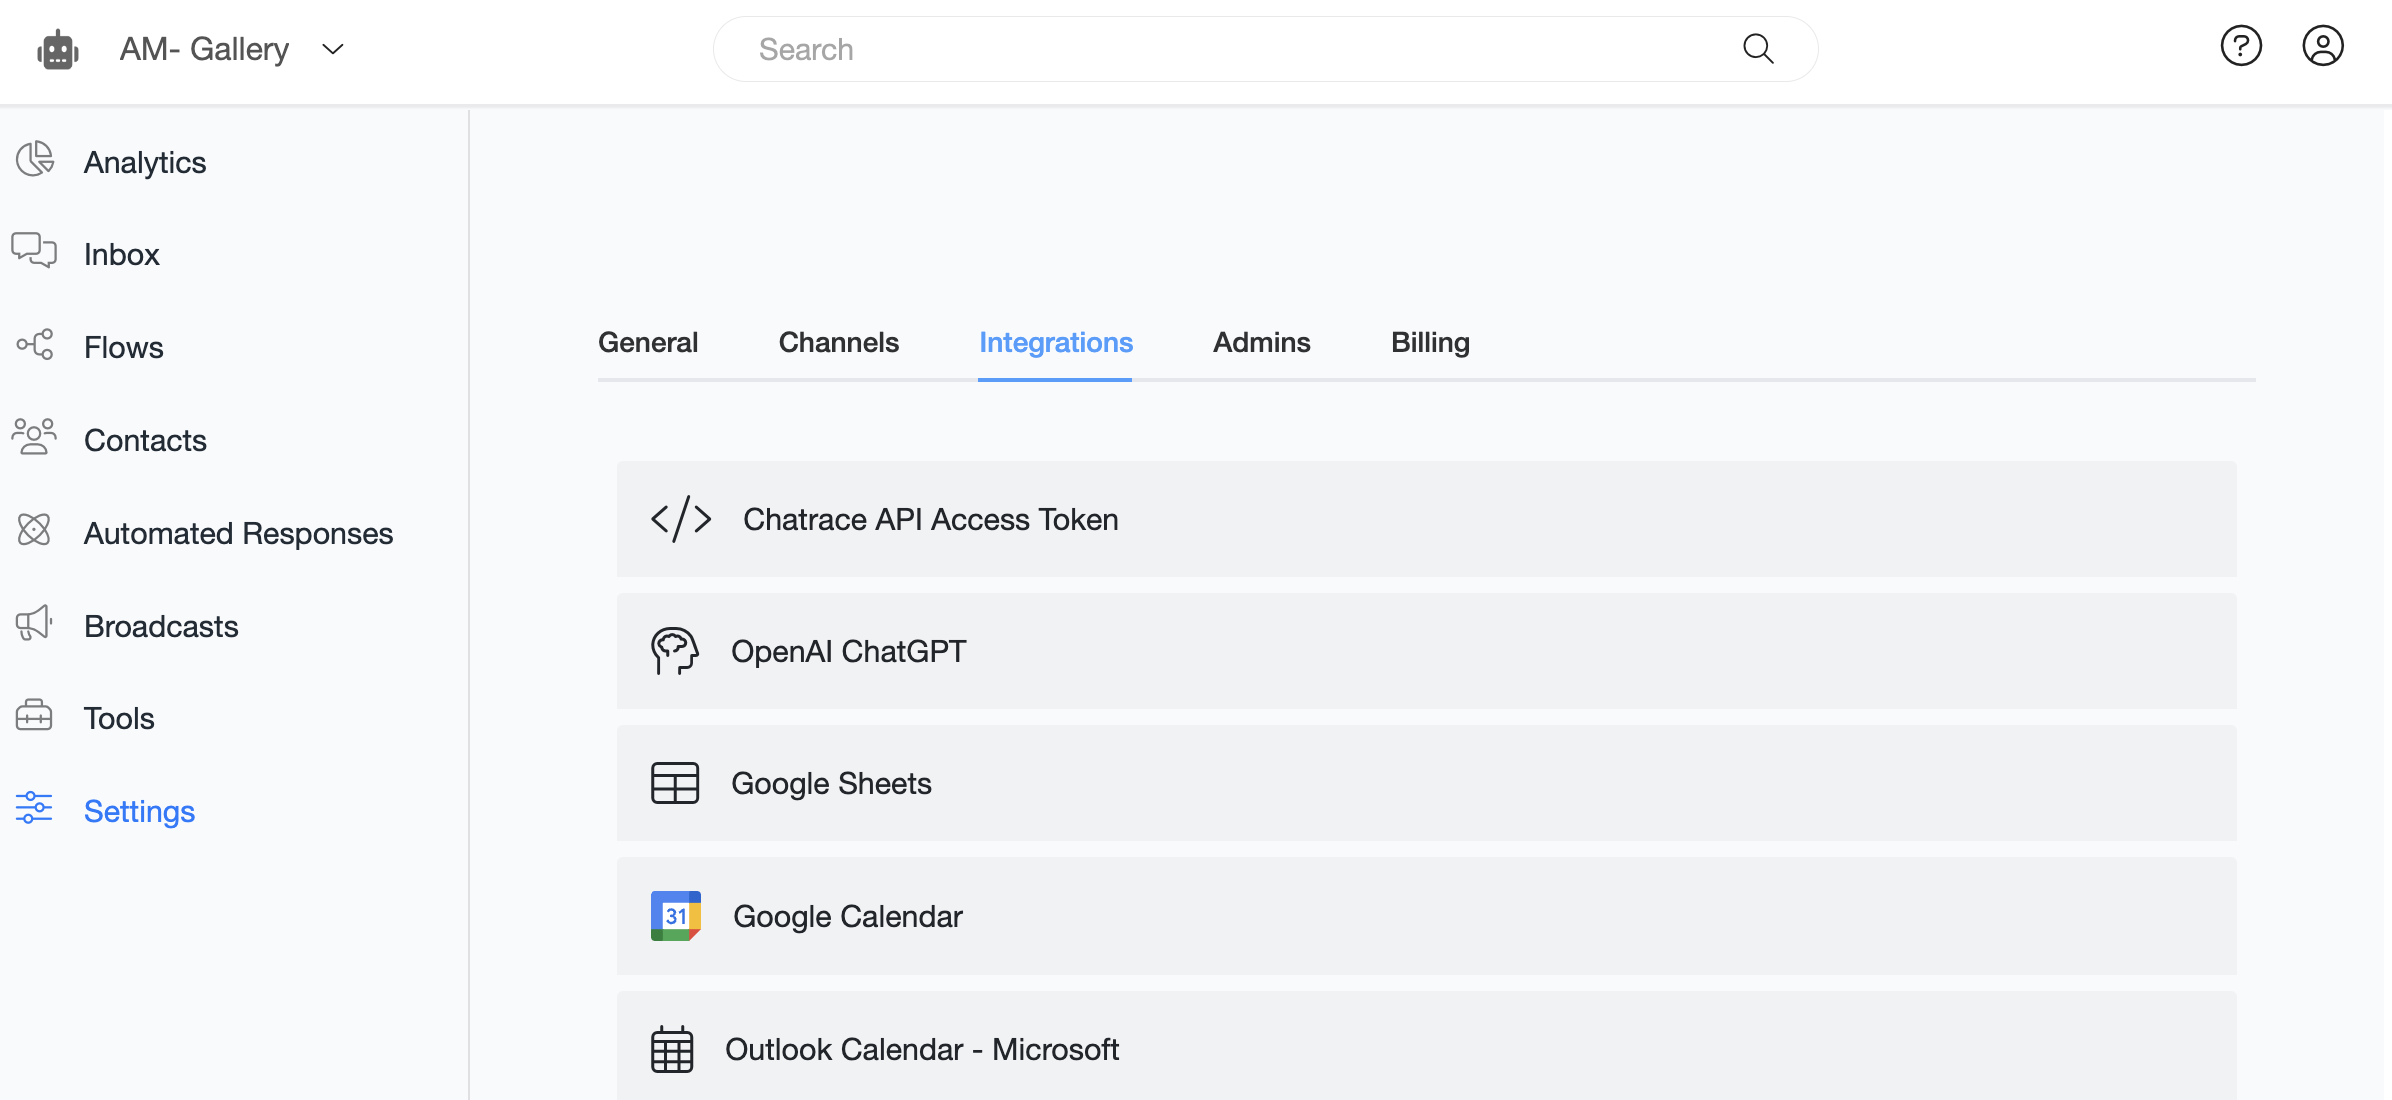Click the Broadcasts megaphone icon
The width and height of the screenshot is (2392, 1100).
pyautogui.click(x=34, y=623)
